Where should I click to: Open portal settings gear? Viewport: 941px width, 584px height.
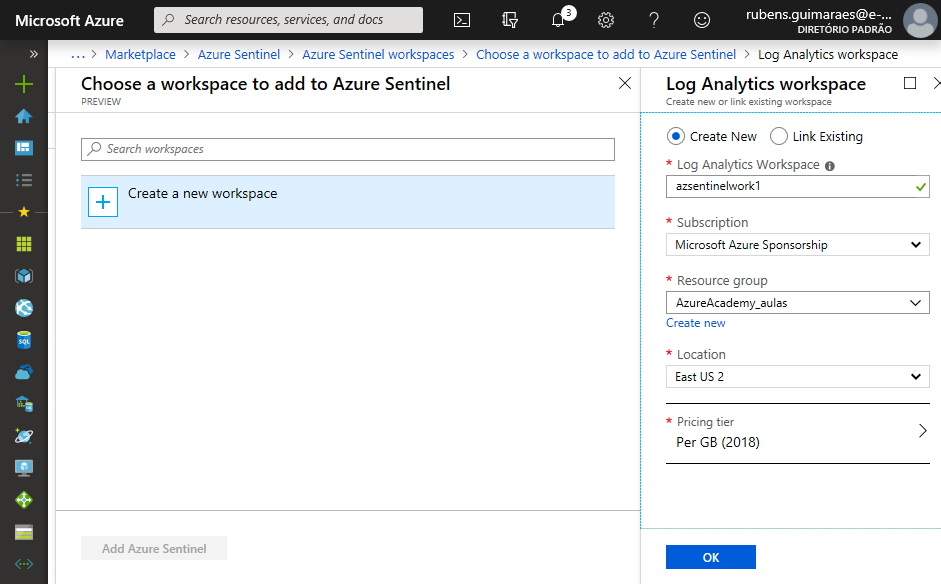606,20
